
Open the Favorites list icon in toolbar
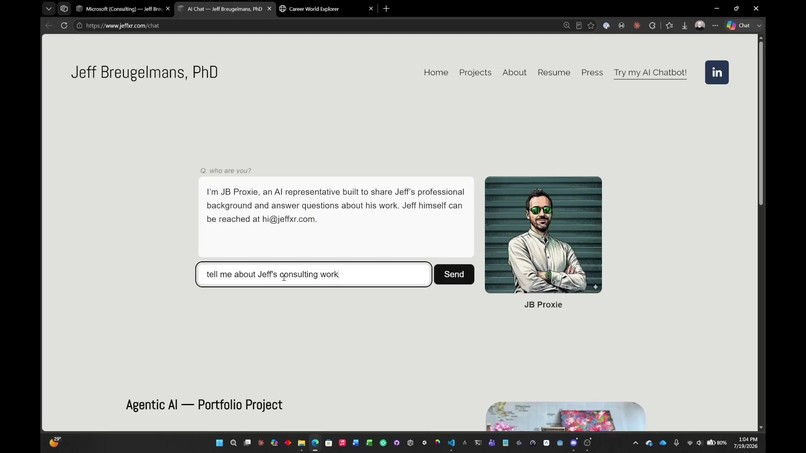[669, 25]
